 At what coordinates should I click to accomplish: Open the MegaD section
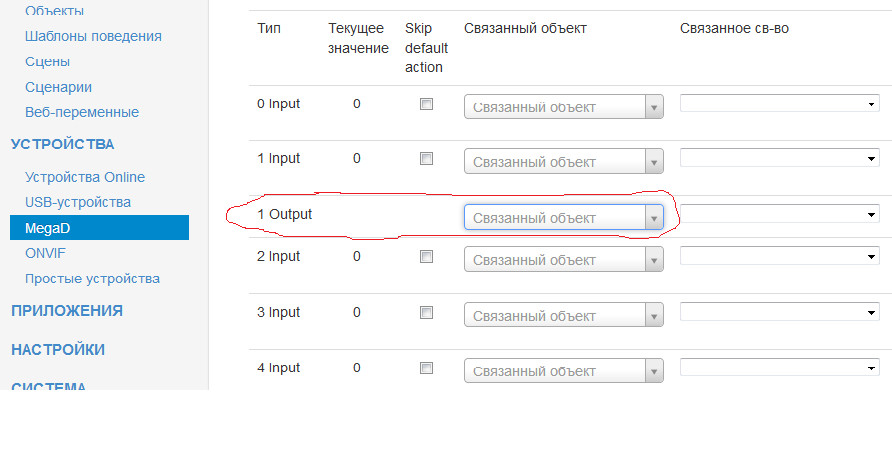click(48, 228)
